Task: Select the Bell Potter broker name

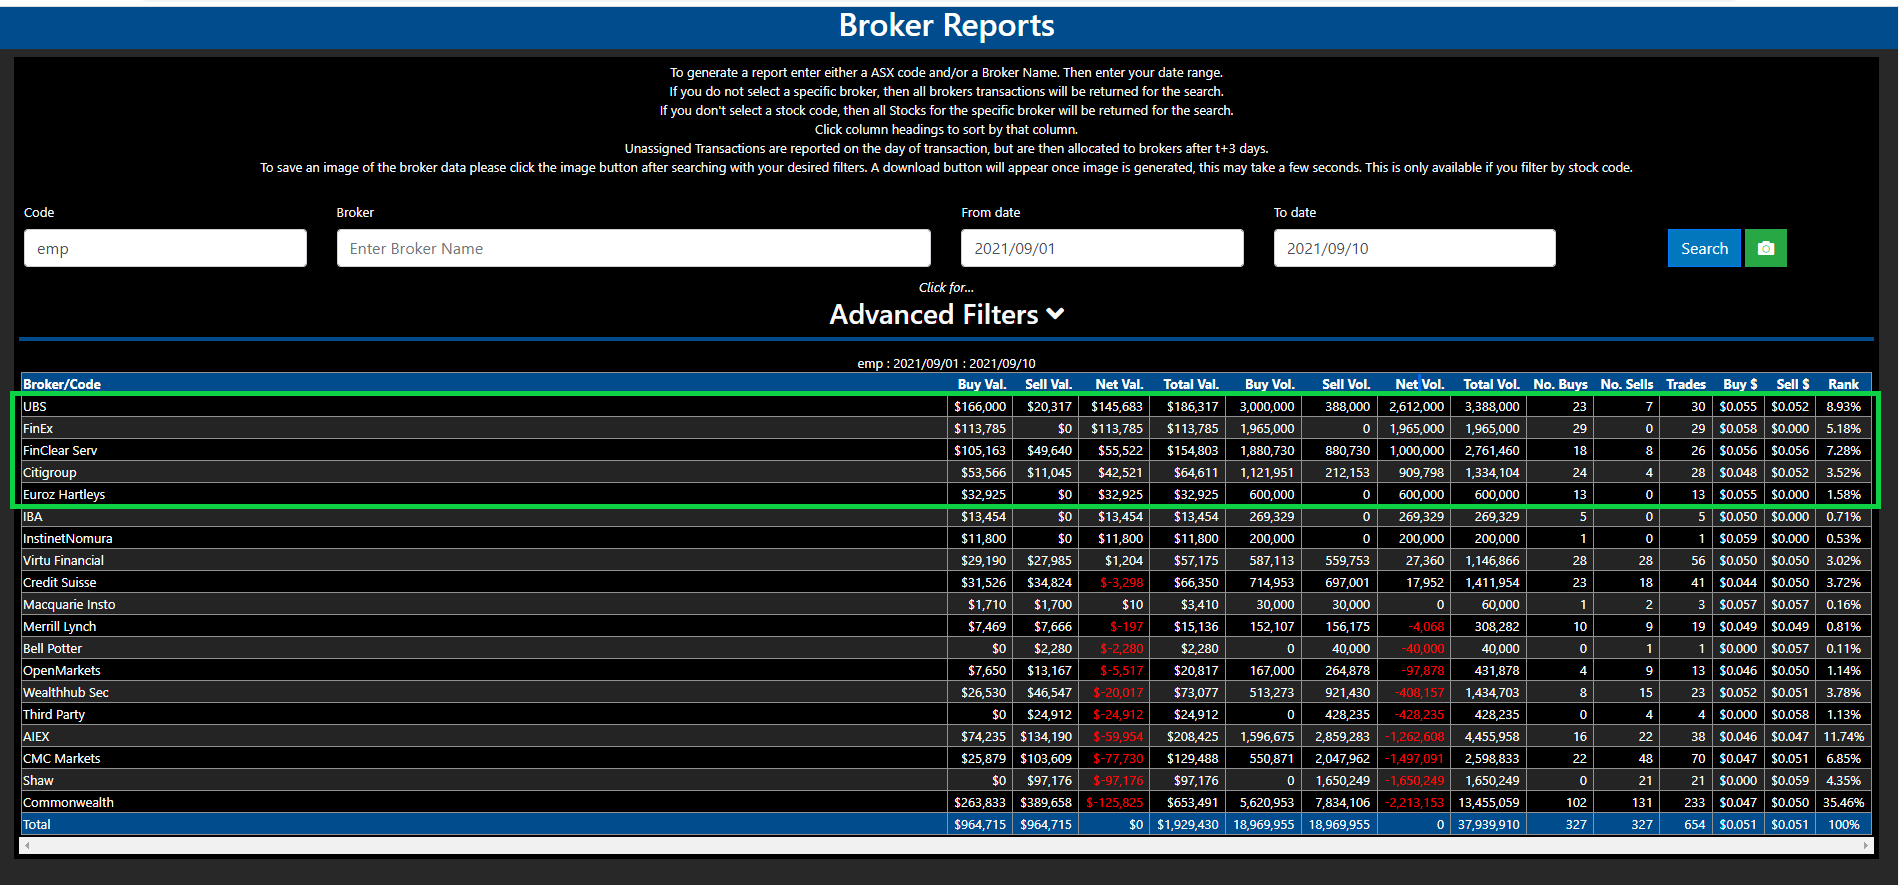Action: pos(53,648)
